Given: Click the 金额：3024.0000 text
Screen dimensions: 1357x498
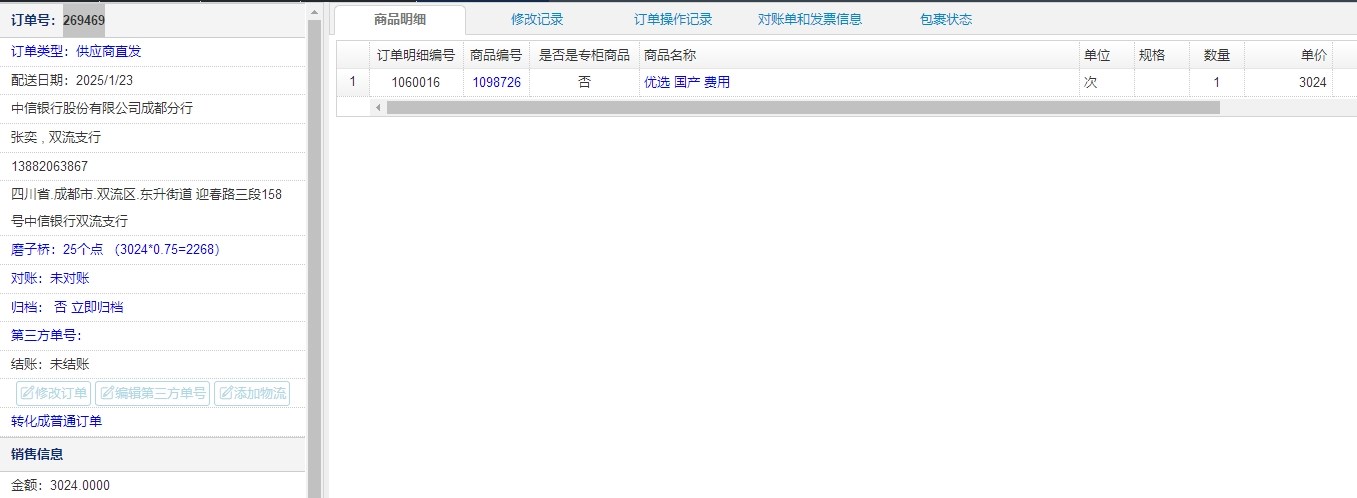Looking at the screenshot, I should point(61,486).
